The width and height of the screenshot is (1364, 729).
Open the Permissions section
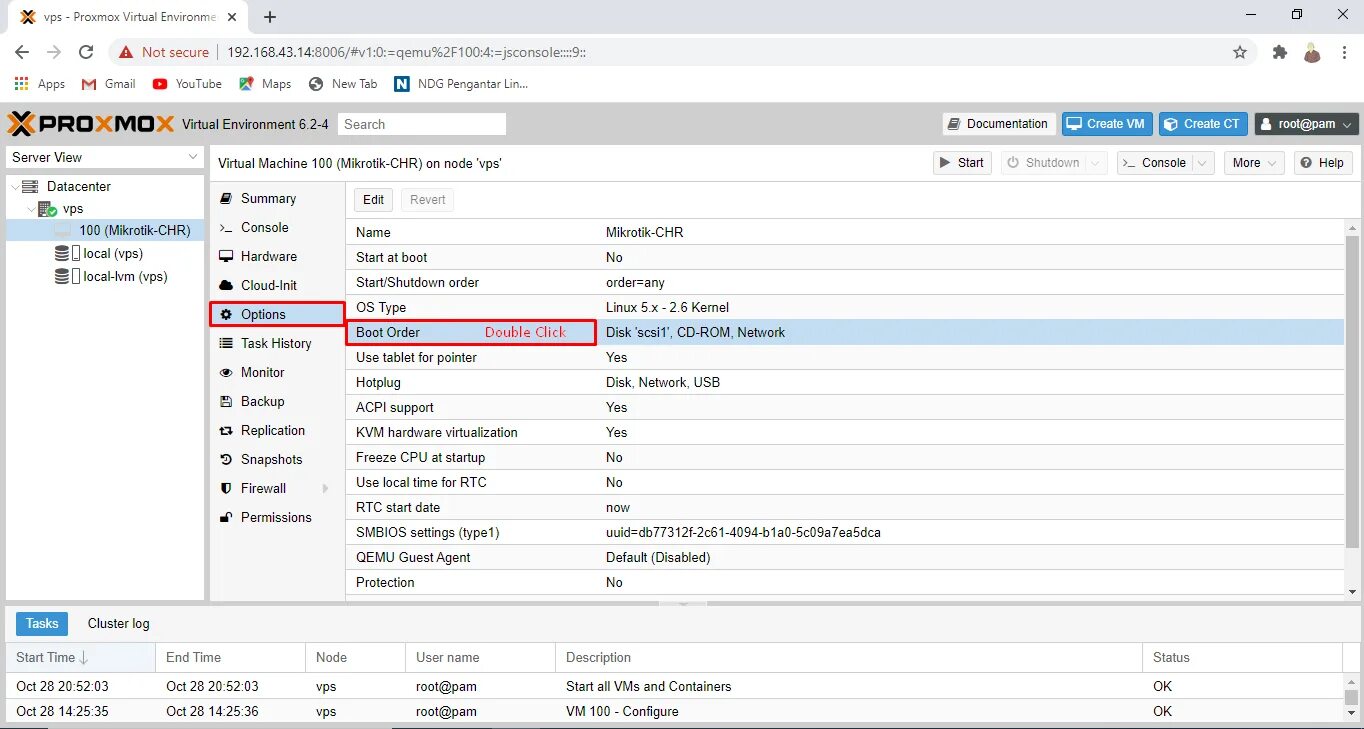coord(276,517)
